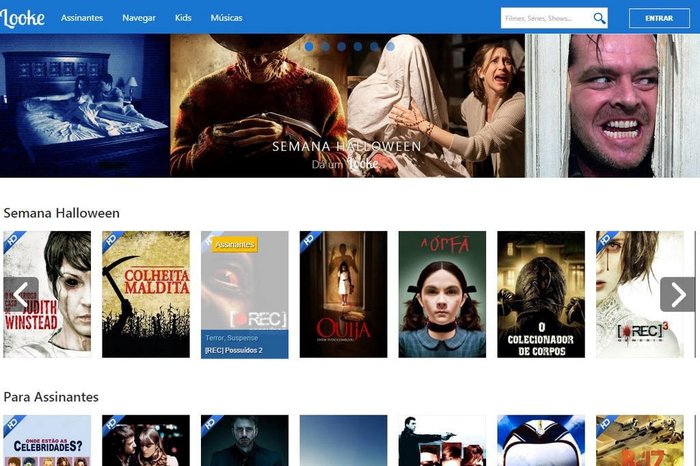Open the A Órfã movie poster
Screen dimensions: 700x466
coord(442,294)
